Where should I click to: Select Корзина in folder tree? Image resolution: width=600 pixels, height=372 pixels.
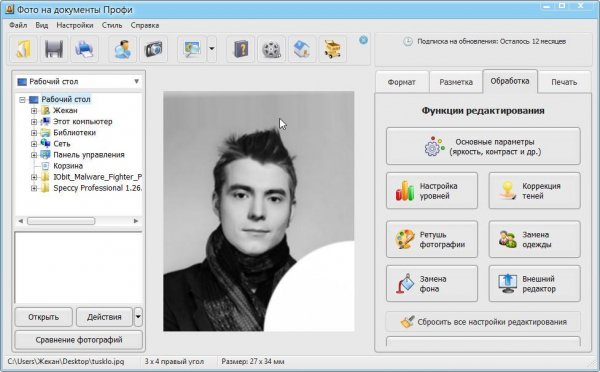pos(68,166)
